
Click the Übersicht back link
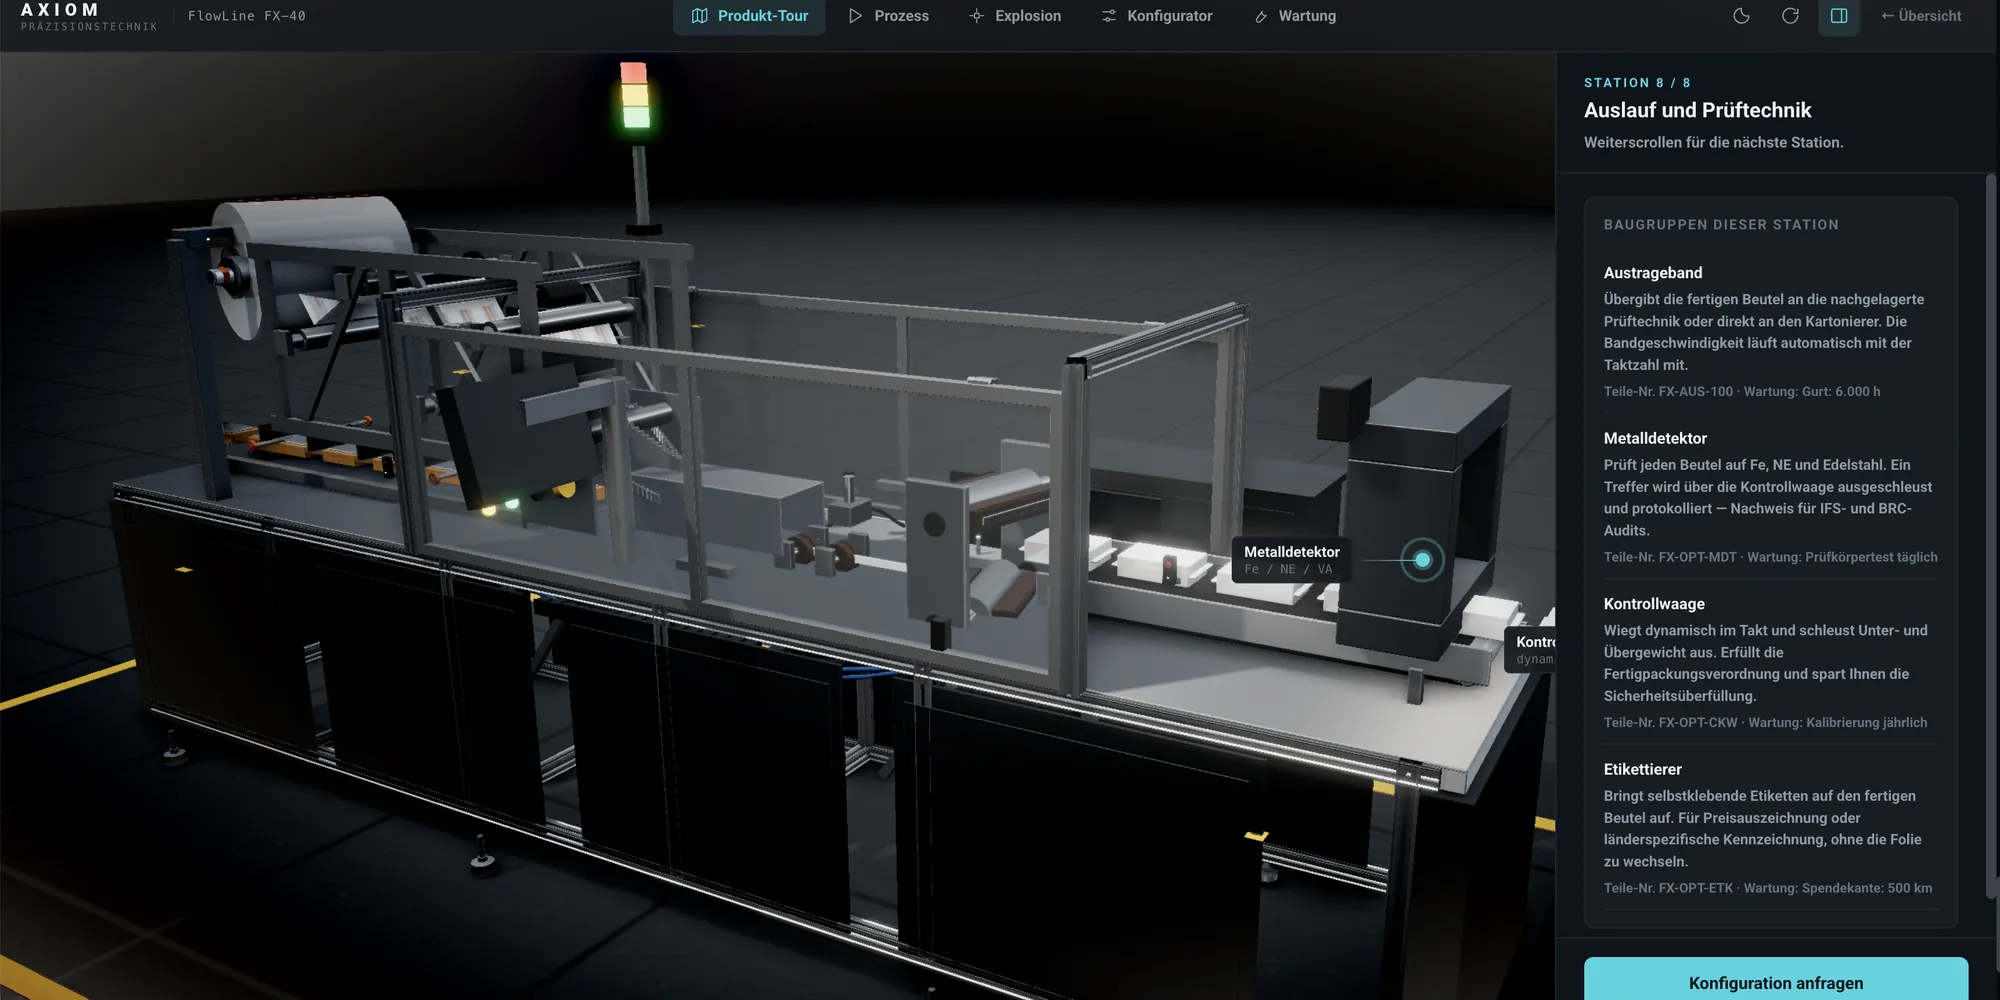(x=1921, y=16)
